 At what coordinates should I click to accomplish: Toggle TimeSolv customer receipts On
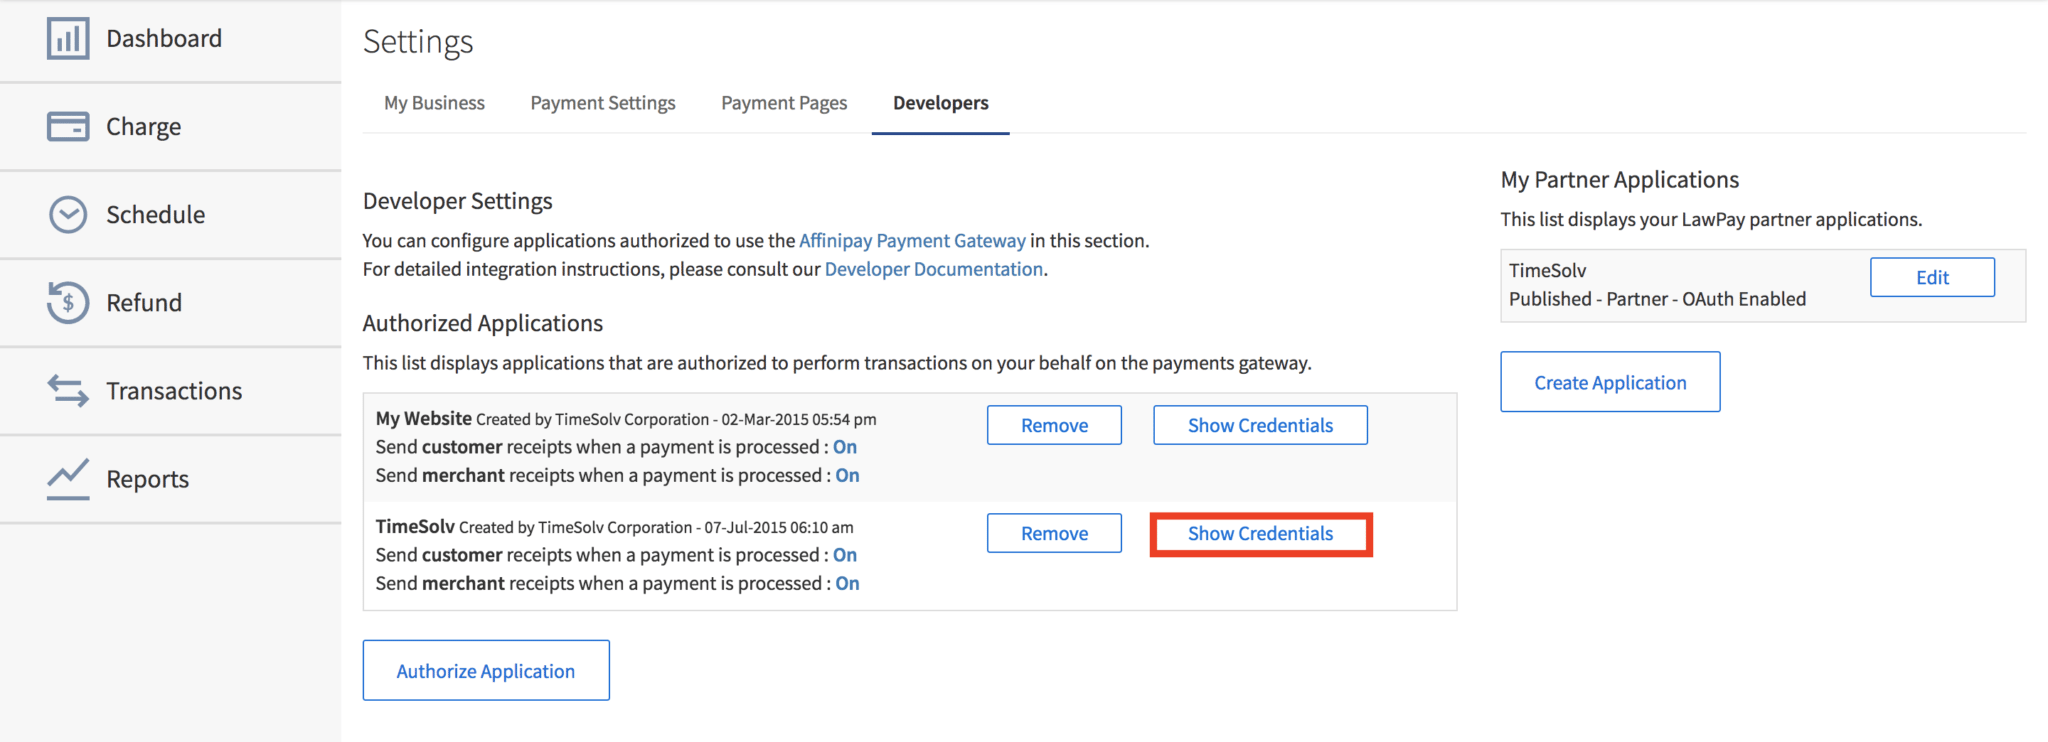845,555
